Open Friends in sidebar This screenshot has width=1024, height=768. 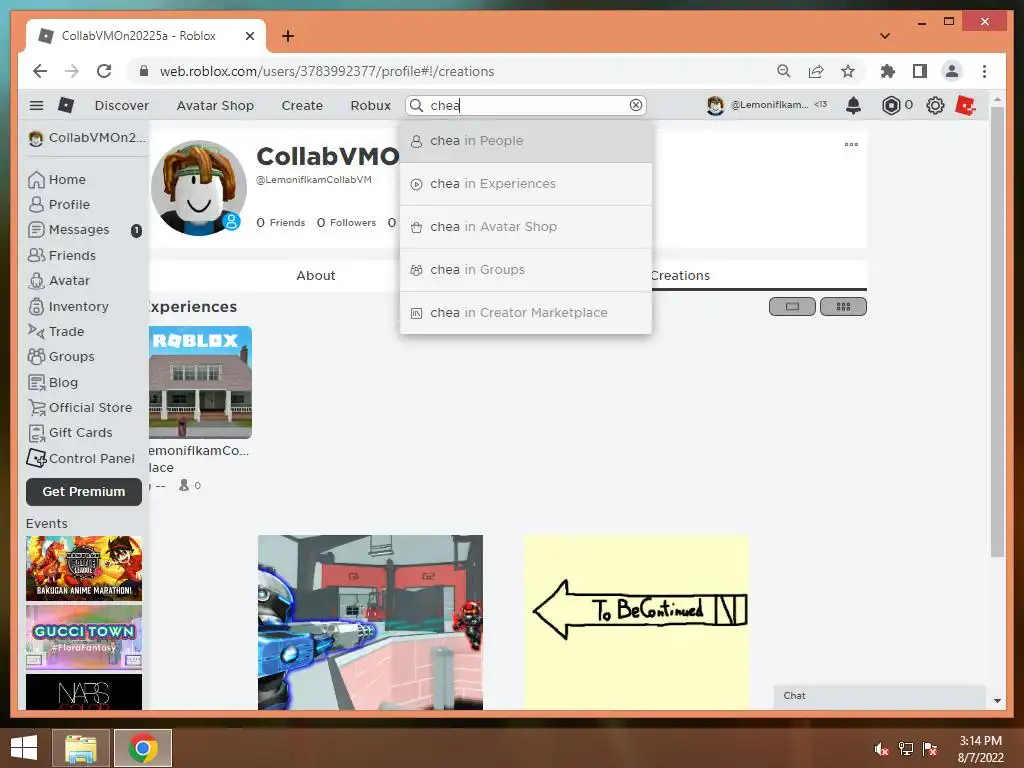[x=62, y=255]
